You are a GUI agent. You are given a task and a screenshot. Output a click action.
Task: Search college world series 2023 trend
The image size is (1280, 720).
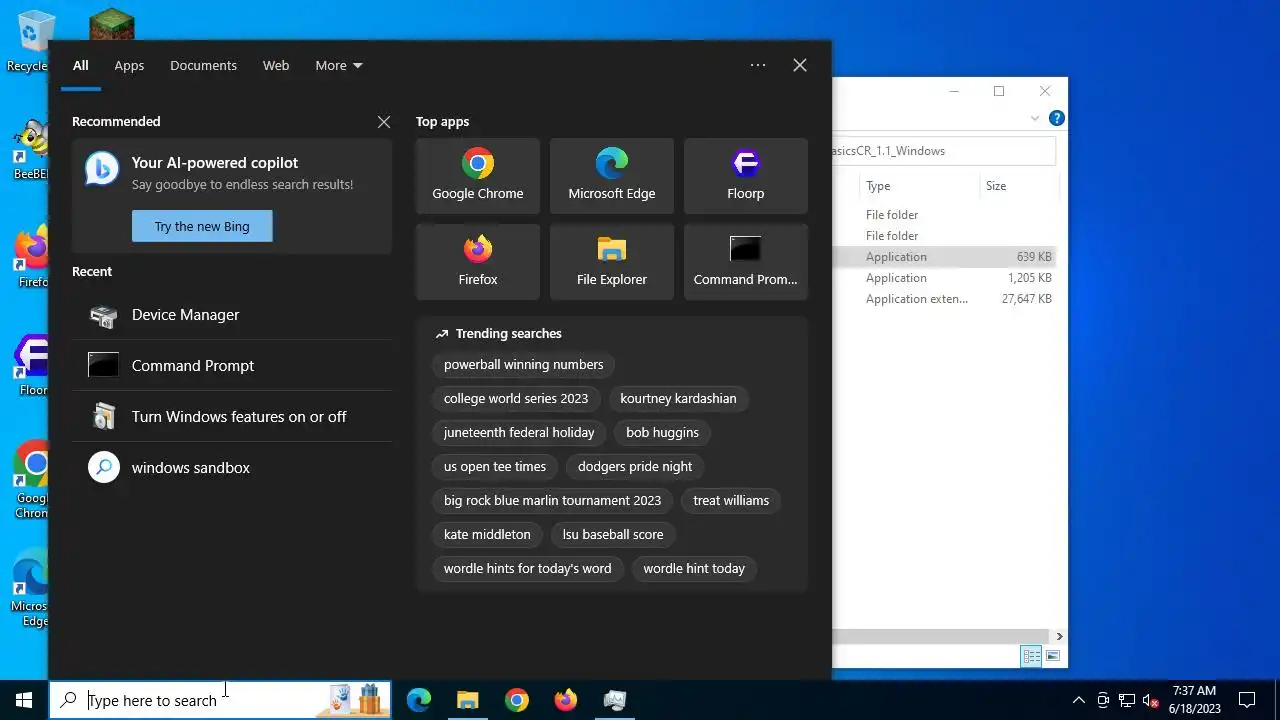click(516, 399)
